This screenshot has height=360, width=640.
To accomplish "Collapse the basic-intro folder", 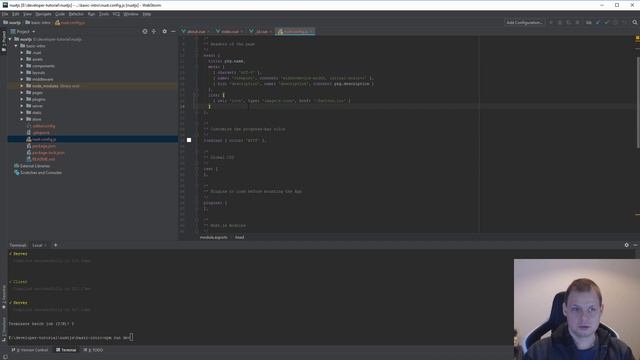I will (x=16, y=46).
